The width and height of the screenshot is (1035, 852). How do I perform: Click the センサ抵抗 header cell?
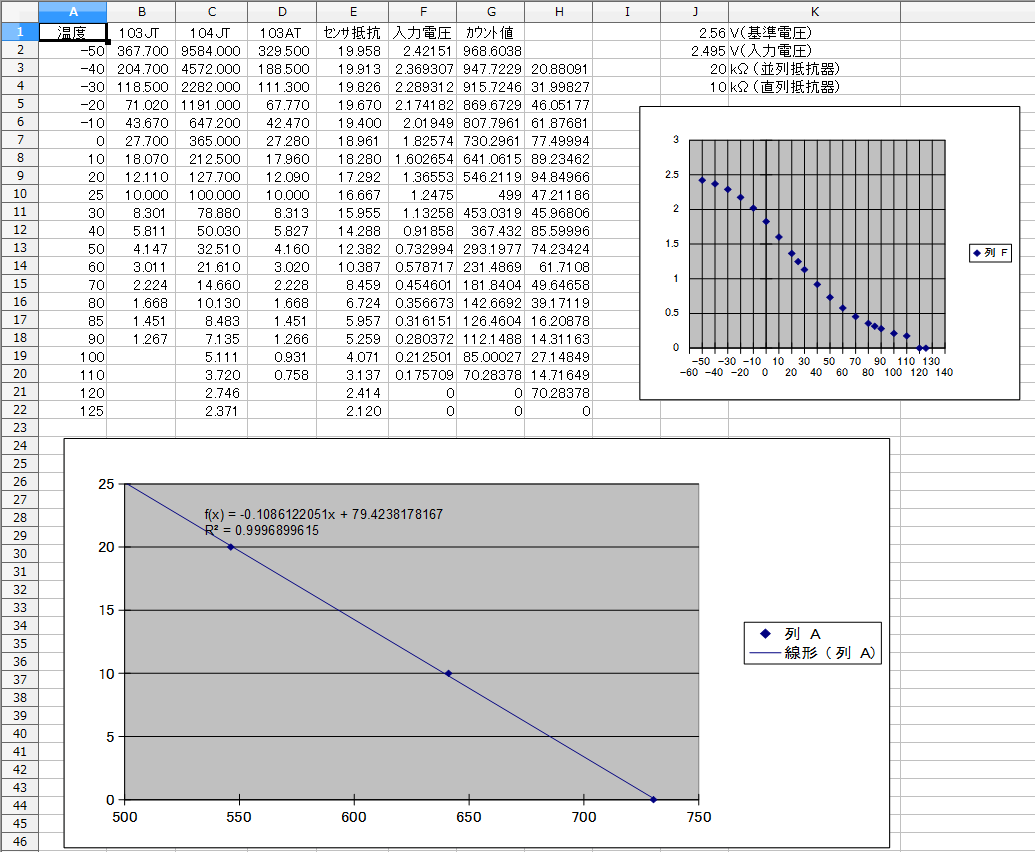click(x=353, y=32)
